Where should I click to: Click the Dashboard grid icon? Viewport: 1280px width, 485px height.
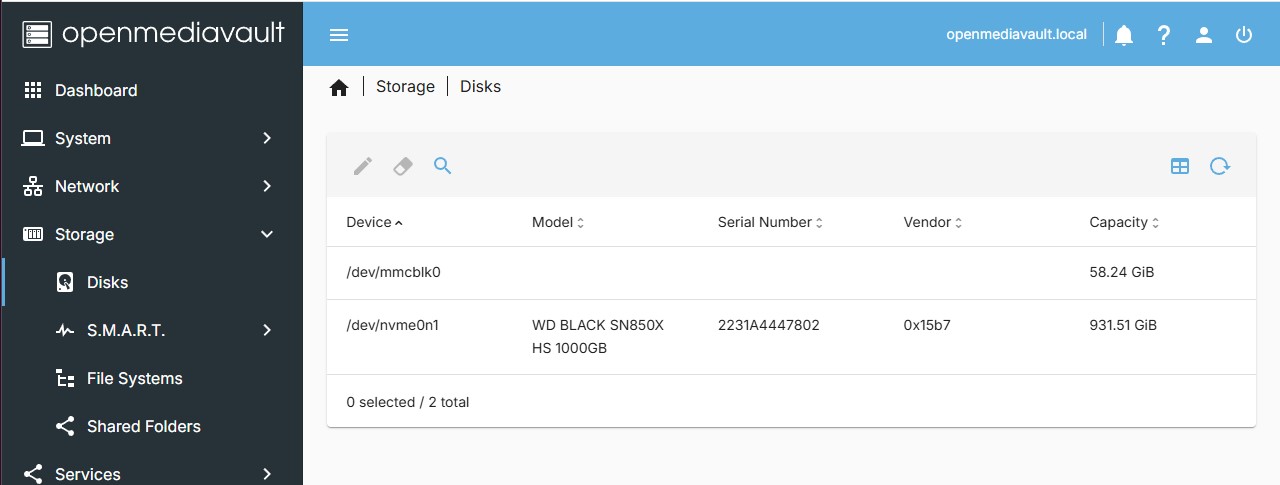click(x=33, y=90)
